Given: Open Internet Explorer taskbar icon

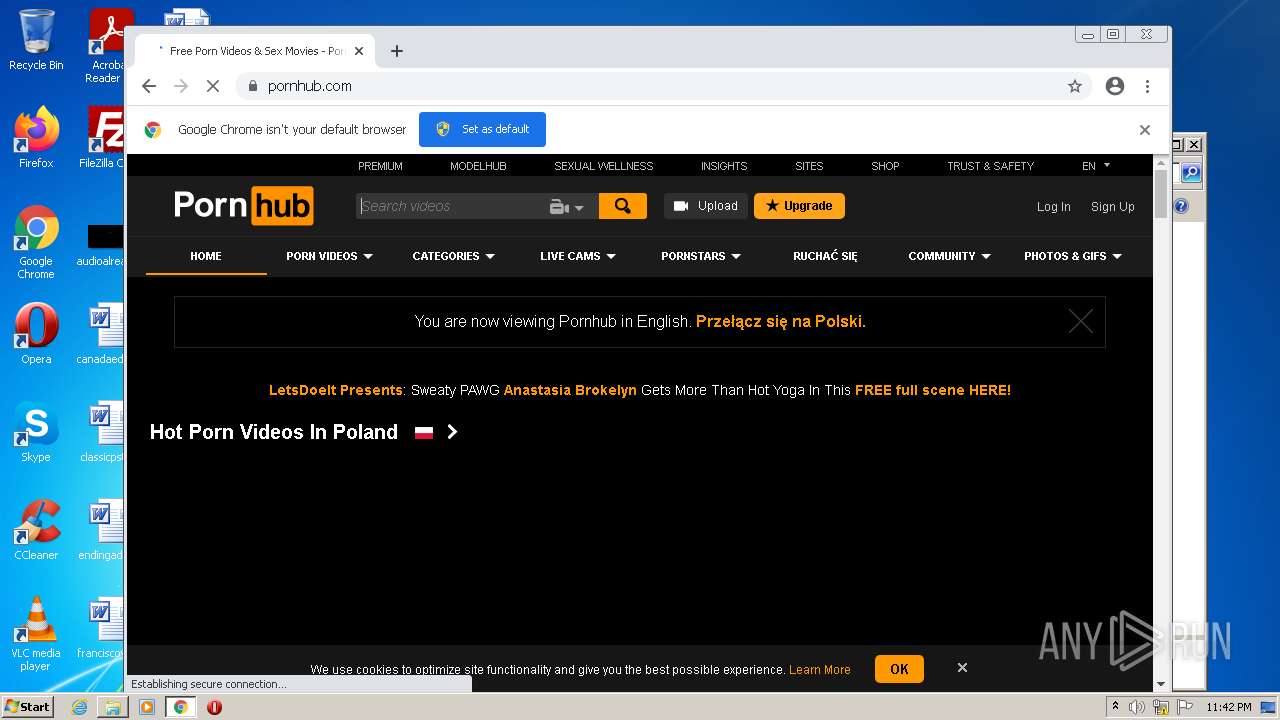Looking at the screenshot, I should pyautogui.click(x=79, y=707).
